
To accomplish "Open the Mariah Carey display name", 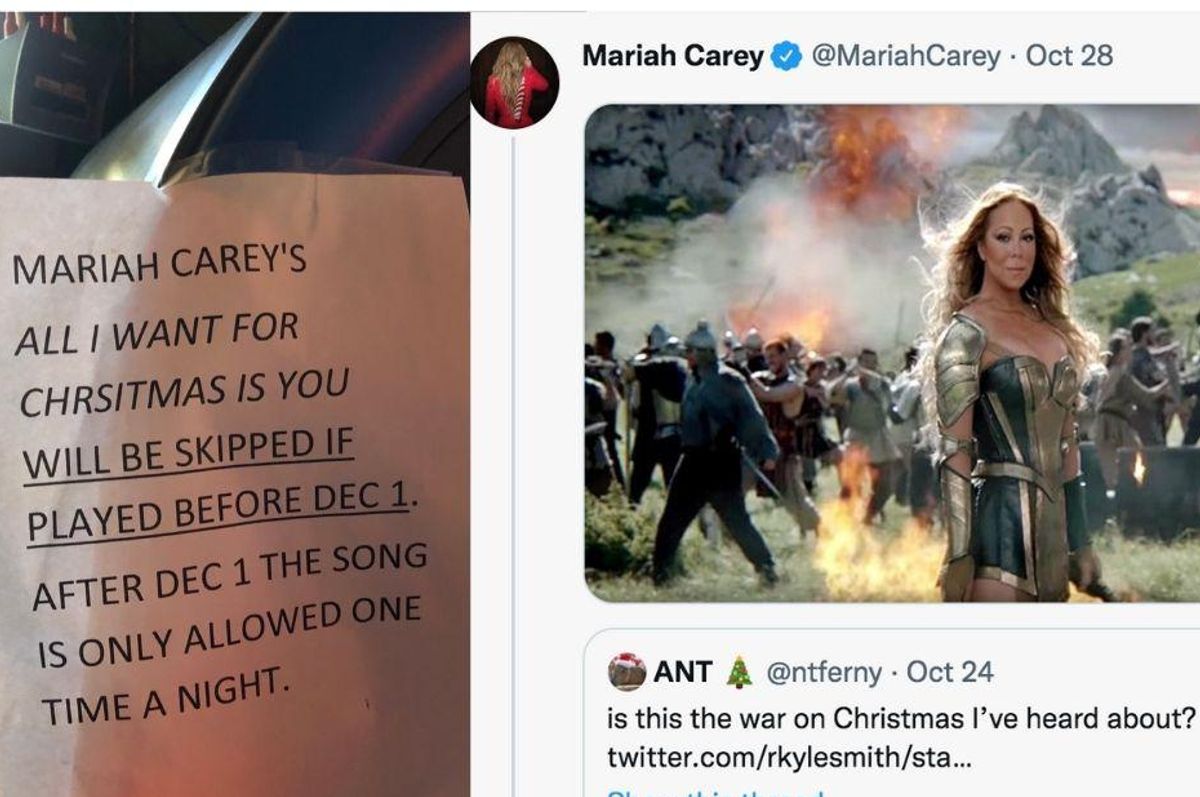I will click(672, 56).
